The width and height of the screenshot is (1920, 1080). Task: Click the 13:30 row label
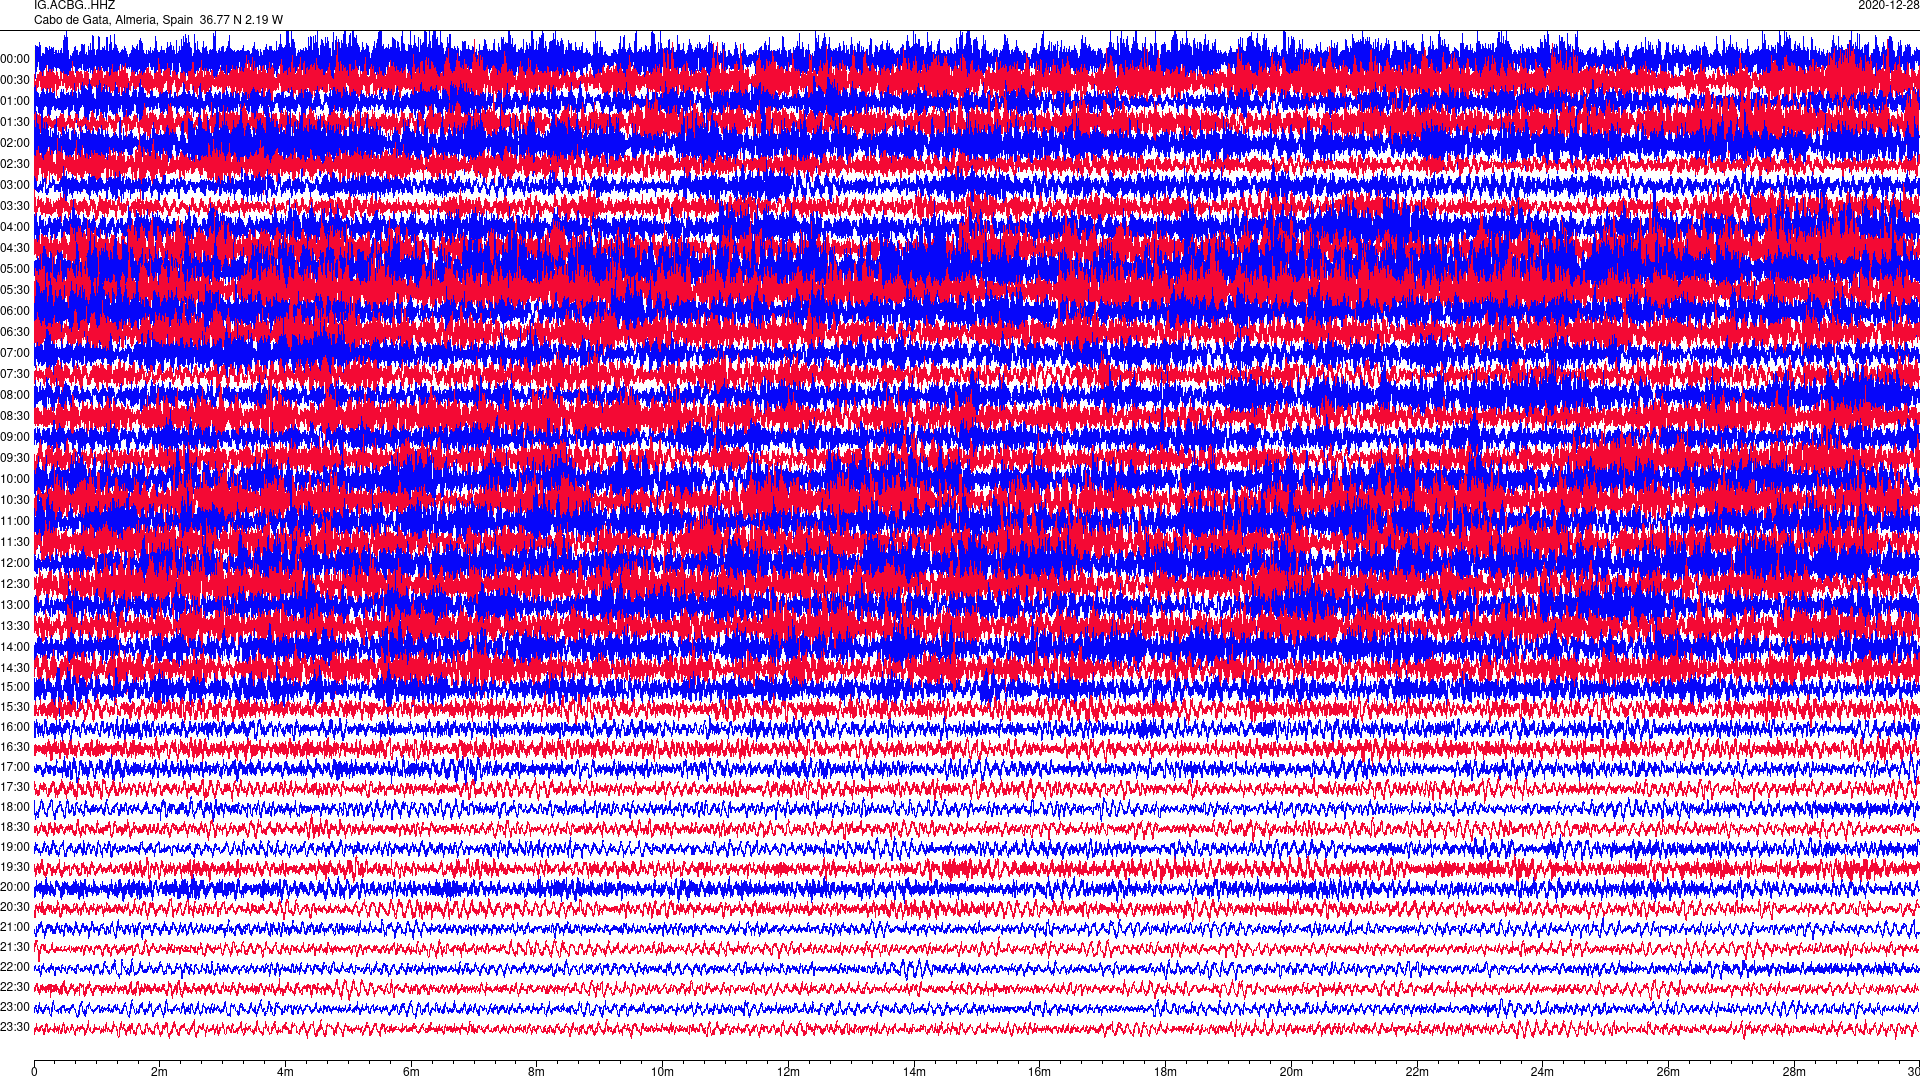pos(15,626)
